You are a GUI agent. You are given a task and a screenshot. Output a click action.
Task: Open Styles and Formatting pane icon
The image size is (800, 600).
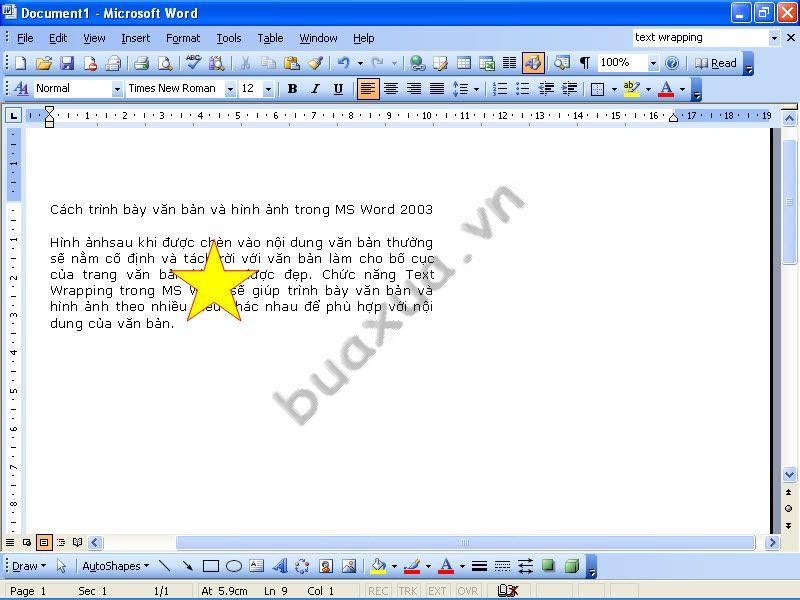(x=21, y=89)
